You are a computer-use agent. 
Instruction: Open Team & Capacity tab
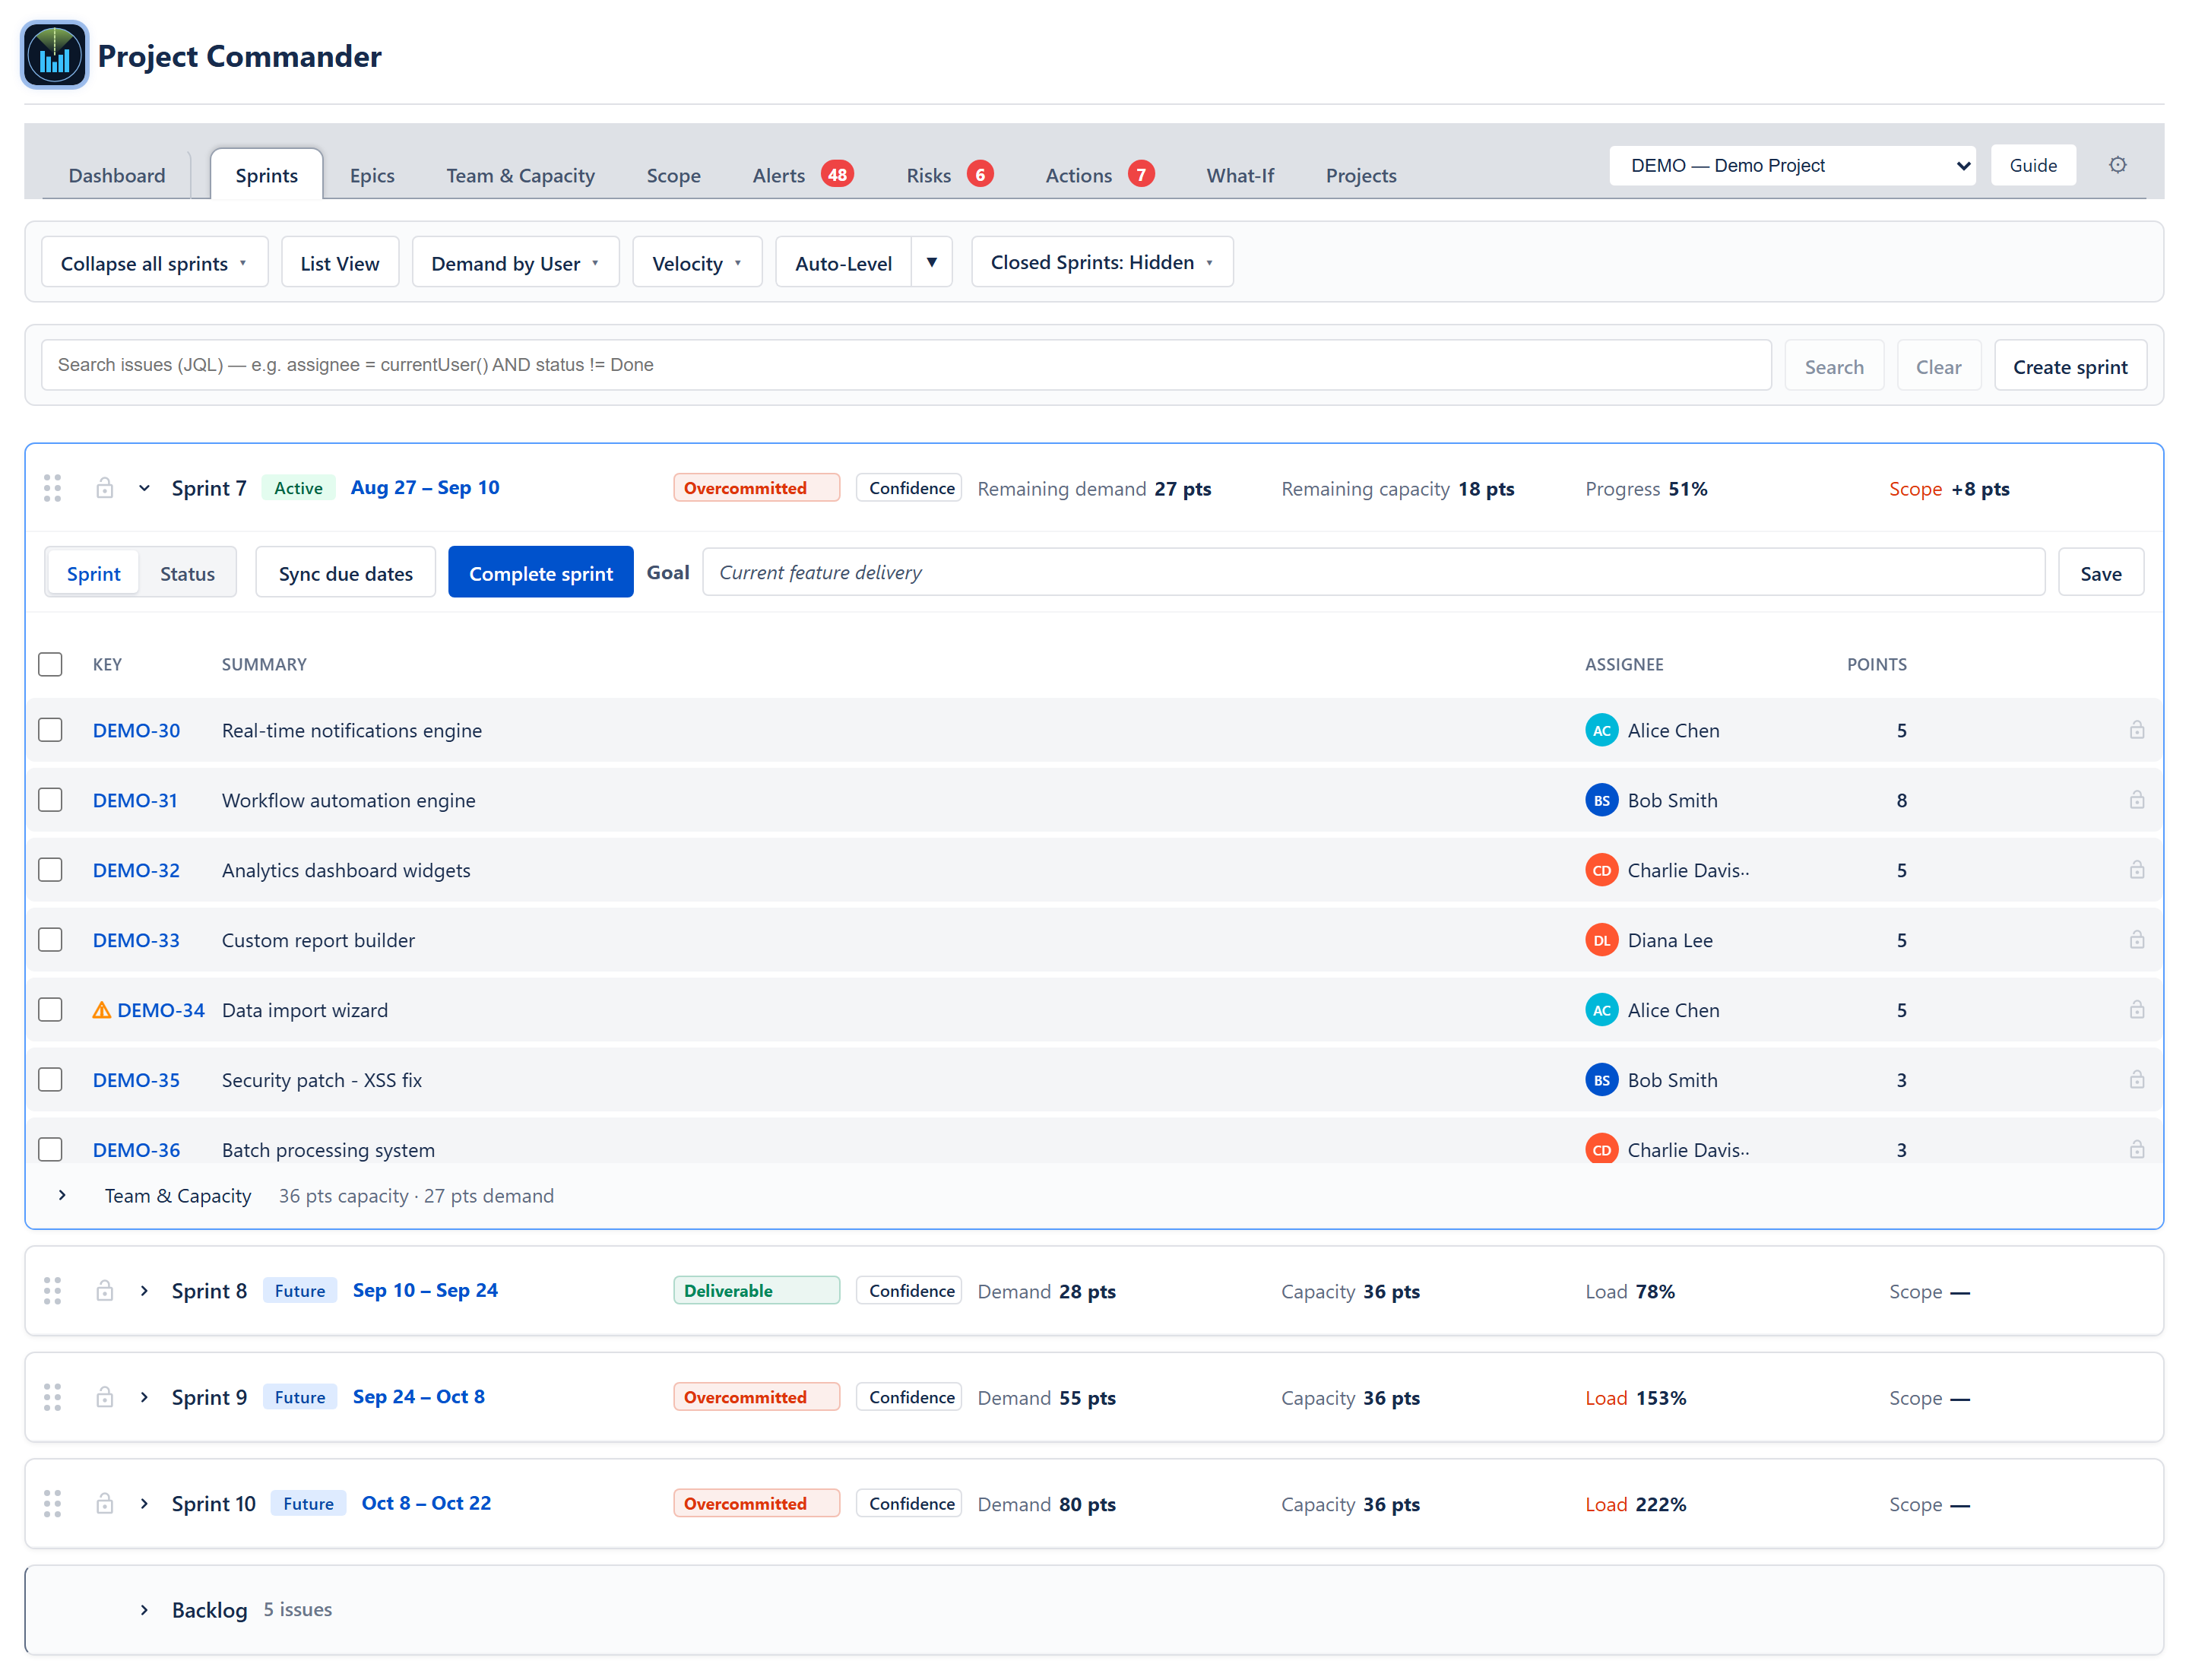(520, 175)
